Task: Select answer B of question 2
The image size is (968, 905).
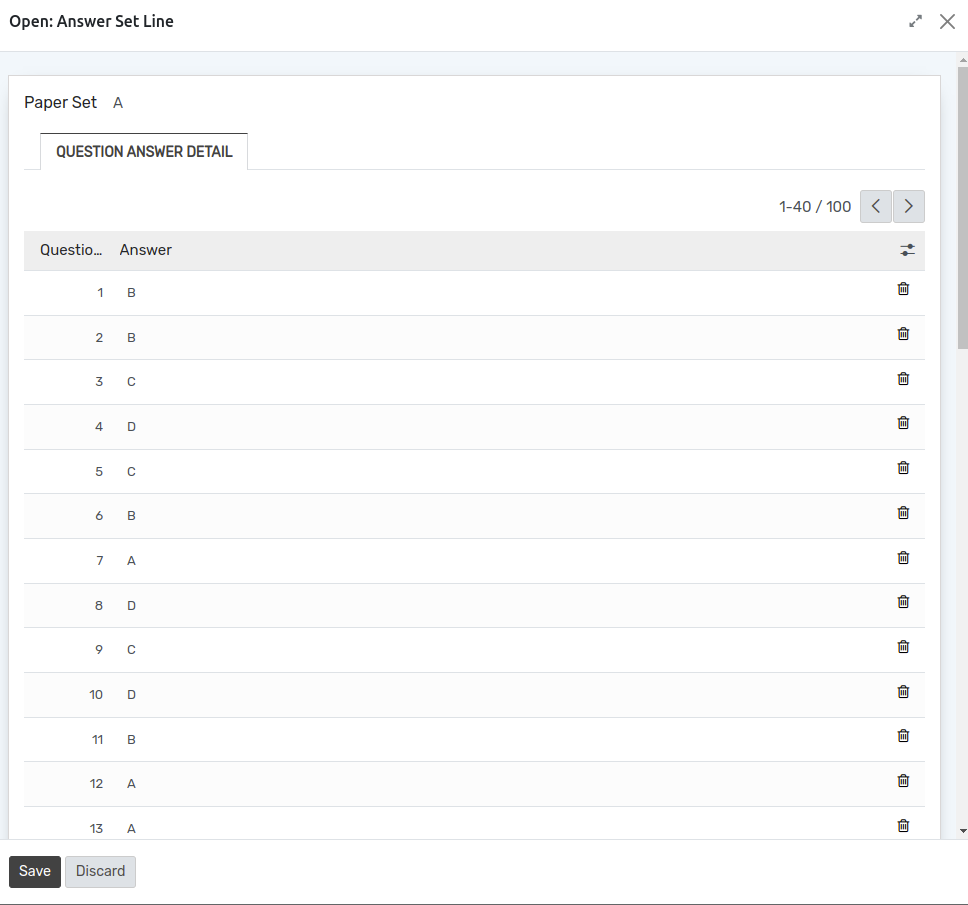Action: pyautogui.click(x=131, y=338)
